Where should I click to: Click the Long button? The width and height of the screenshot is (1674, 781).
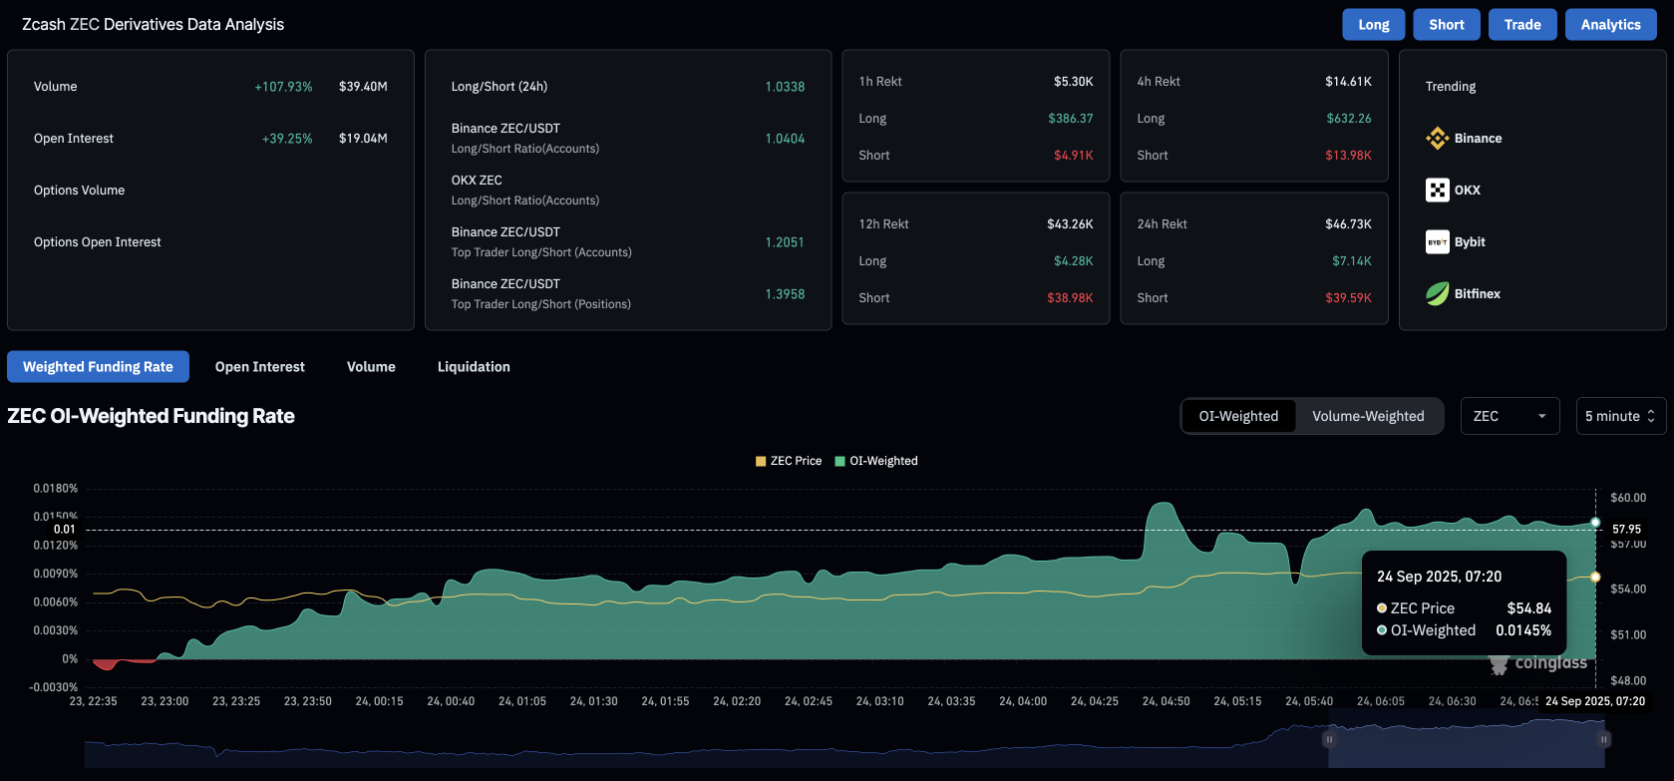click(1373, 25)
